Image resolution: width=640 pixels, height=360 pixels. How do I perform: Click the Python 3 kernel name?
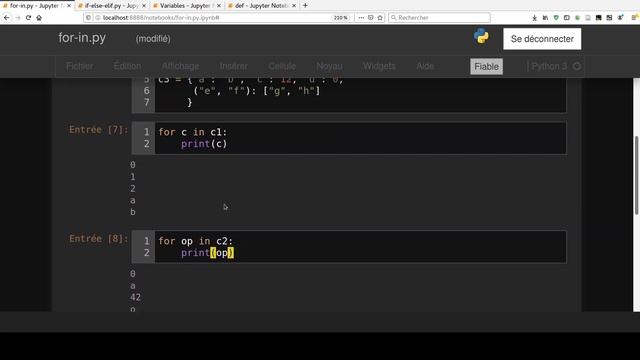[x=549, y=66]
